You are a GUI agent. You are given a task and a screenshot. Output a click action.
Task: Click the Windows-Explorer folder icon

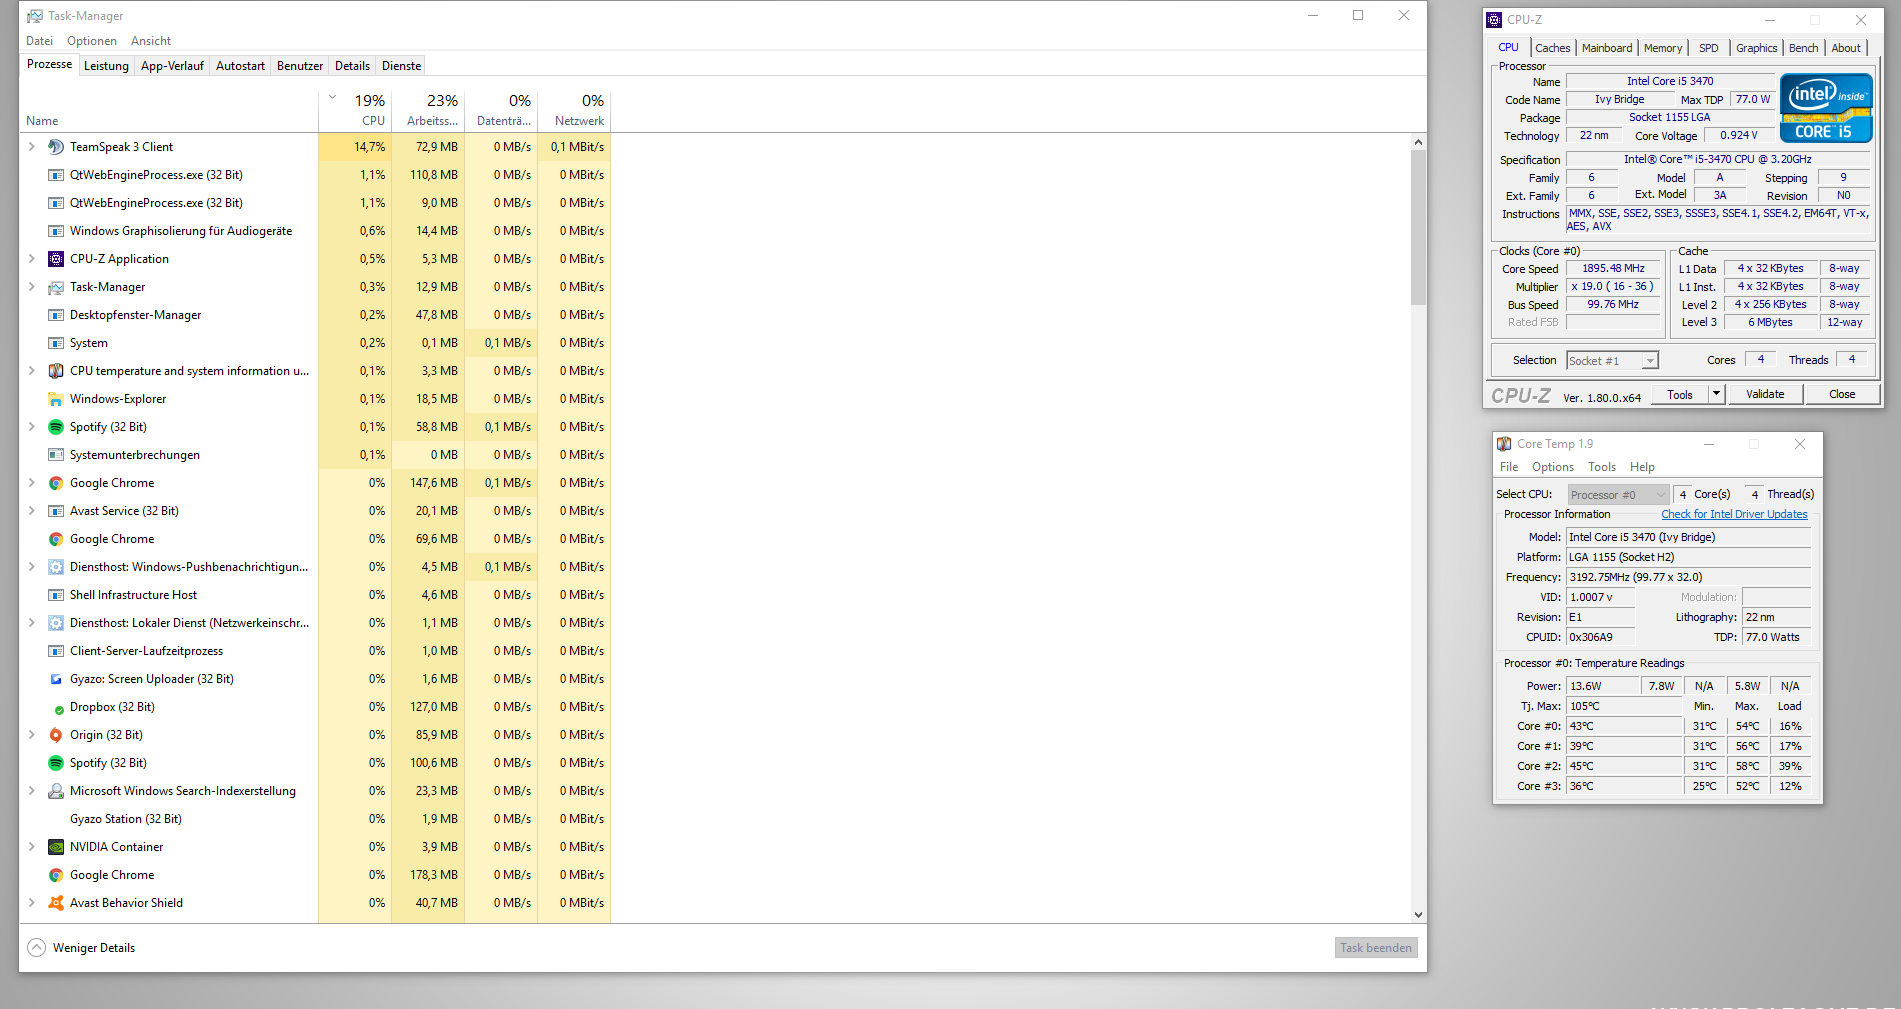point(56,399)
